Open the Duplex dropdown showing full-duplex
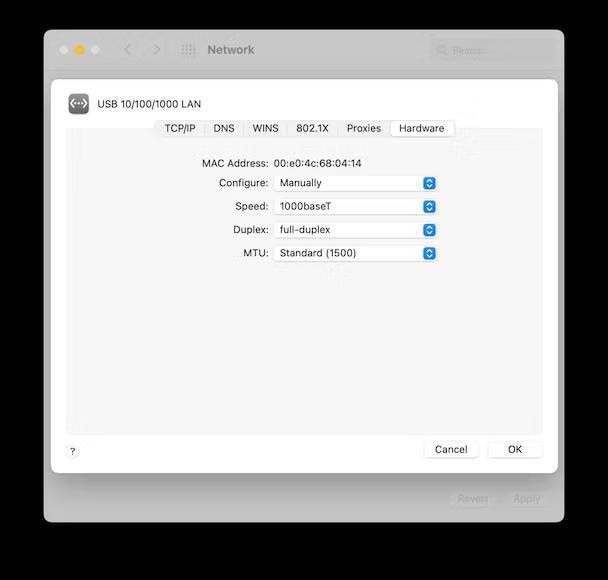Viewport: 608px width, 580px height. [355, 230]
